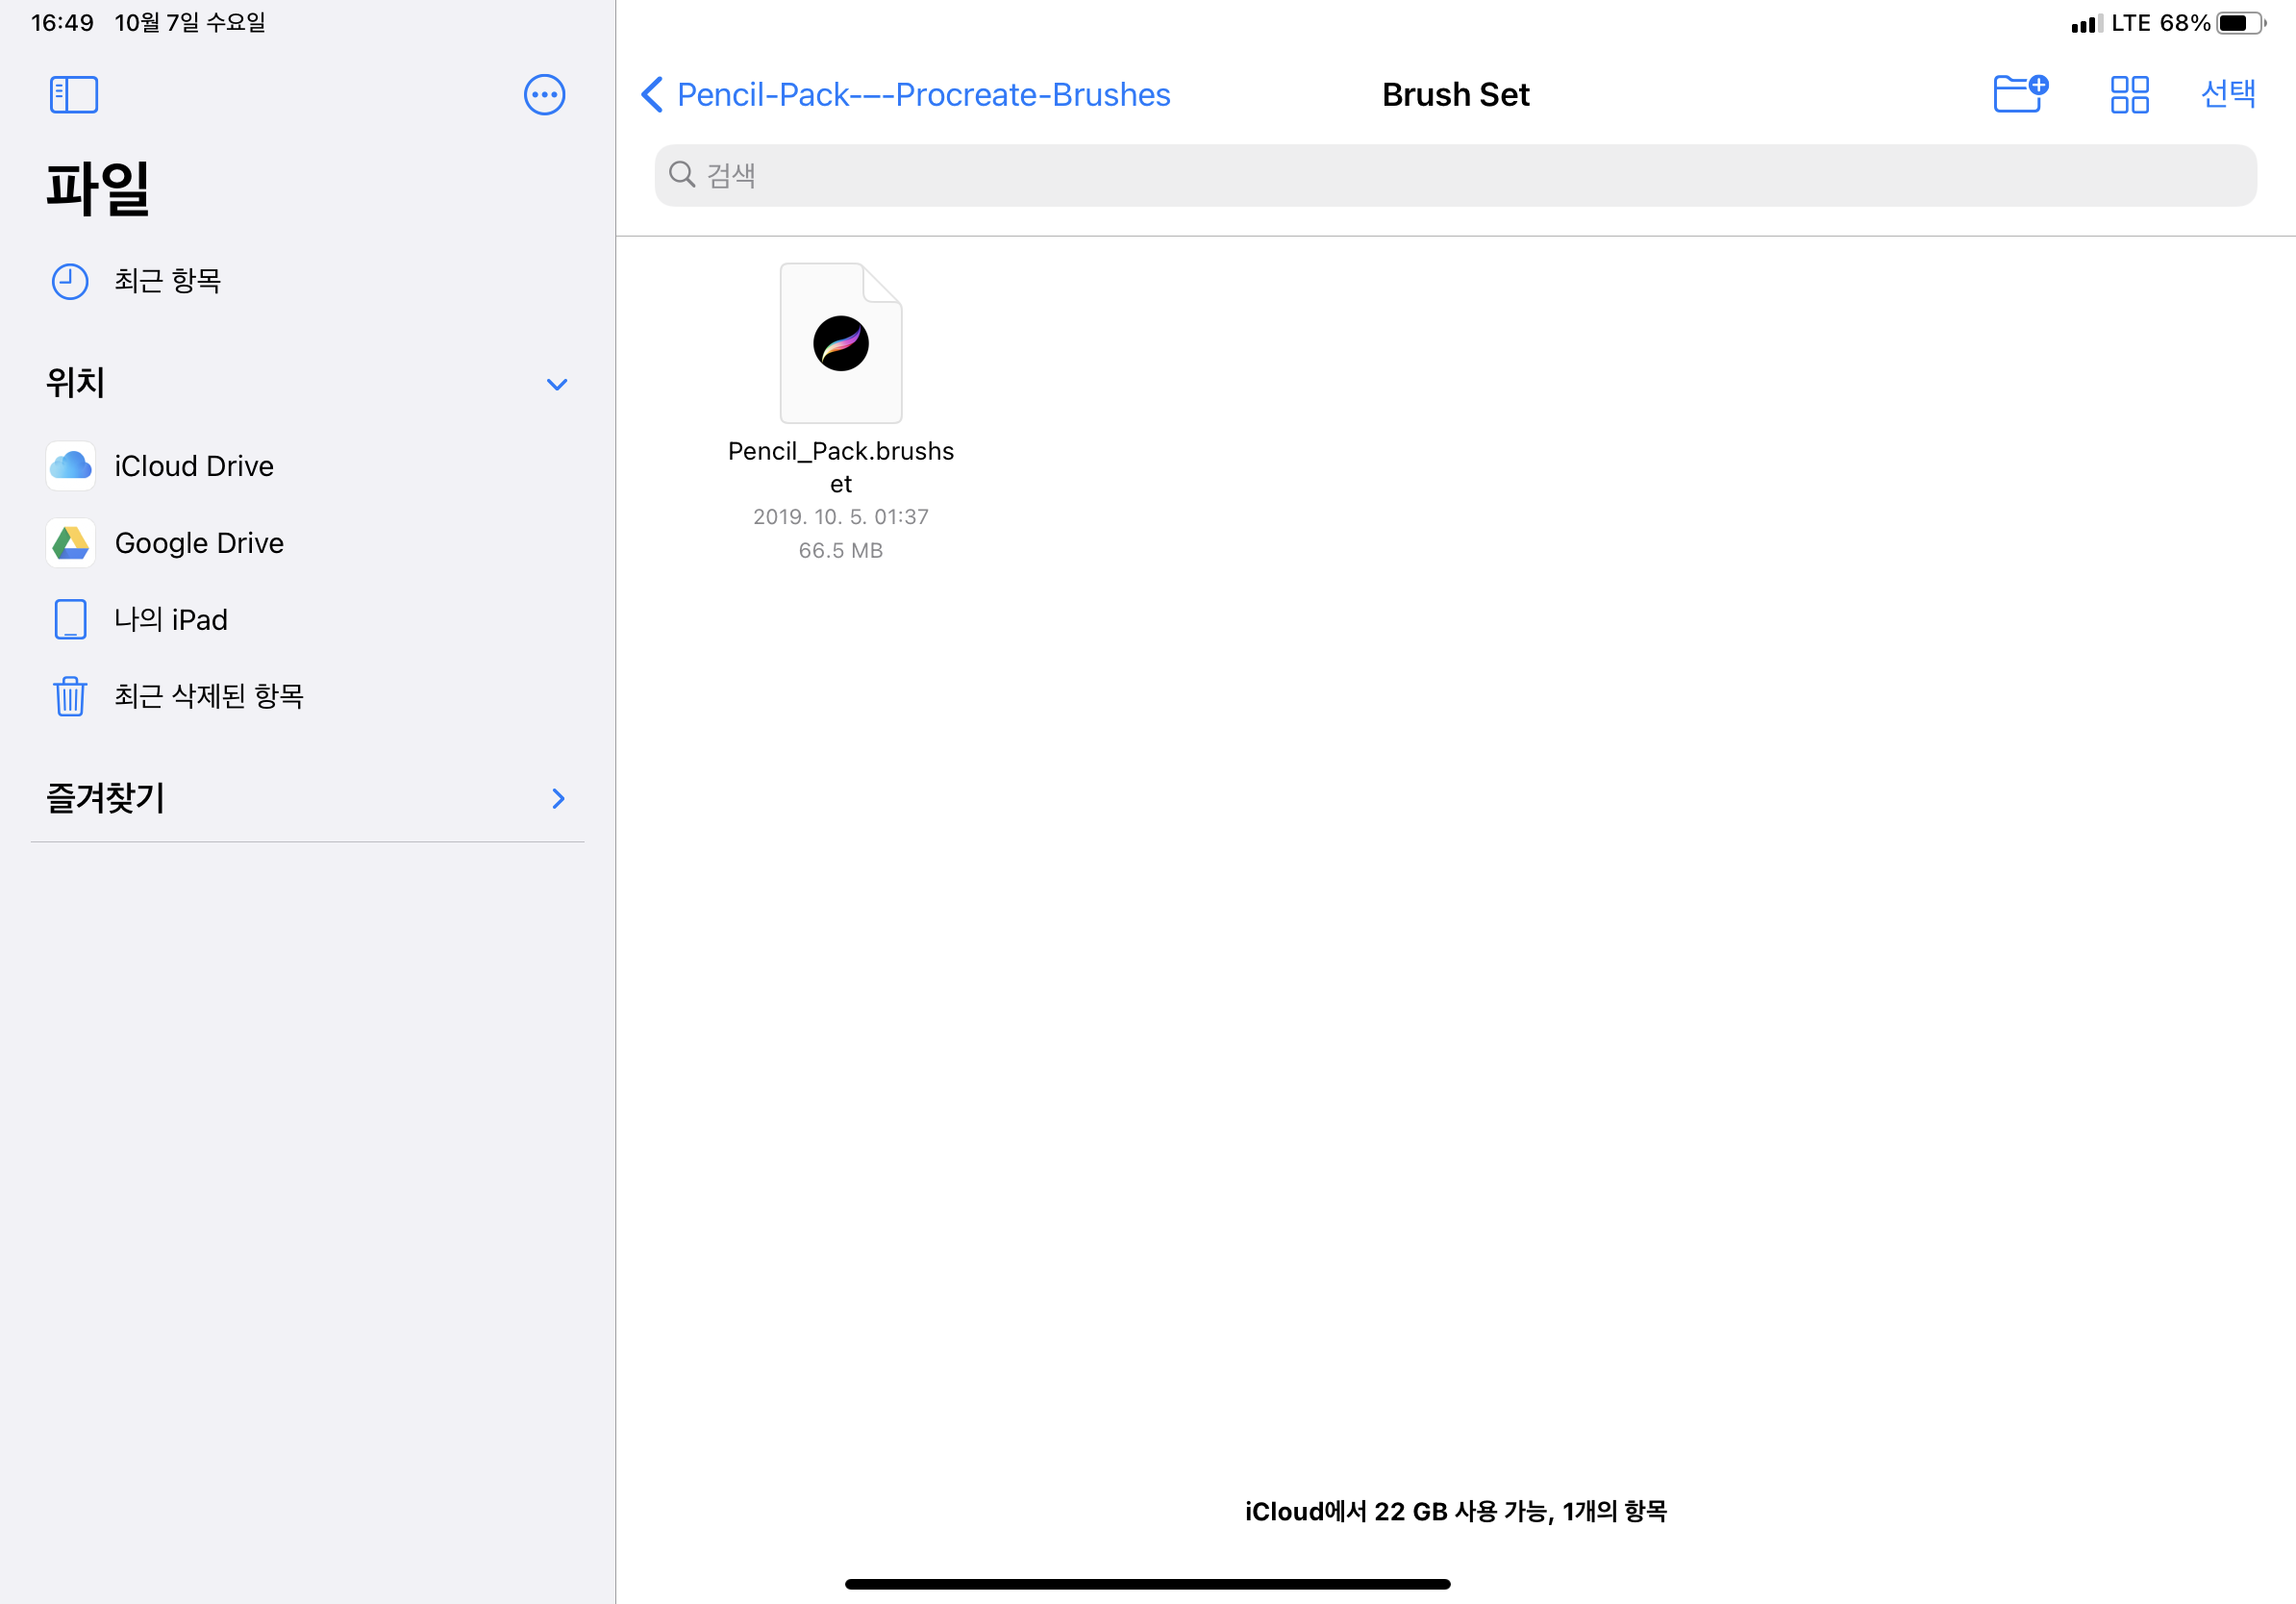Expand the 즐겨찾기 favorites section
Viewport: 2296px width, 1604px height.
[558, 798]
